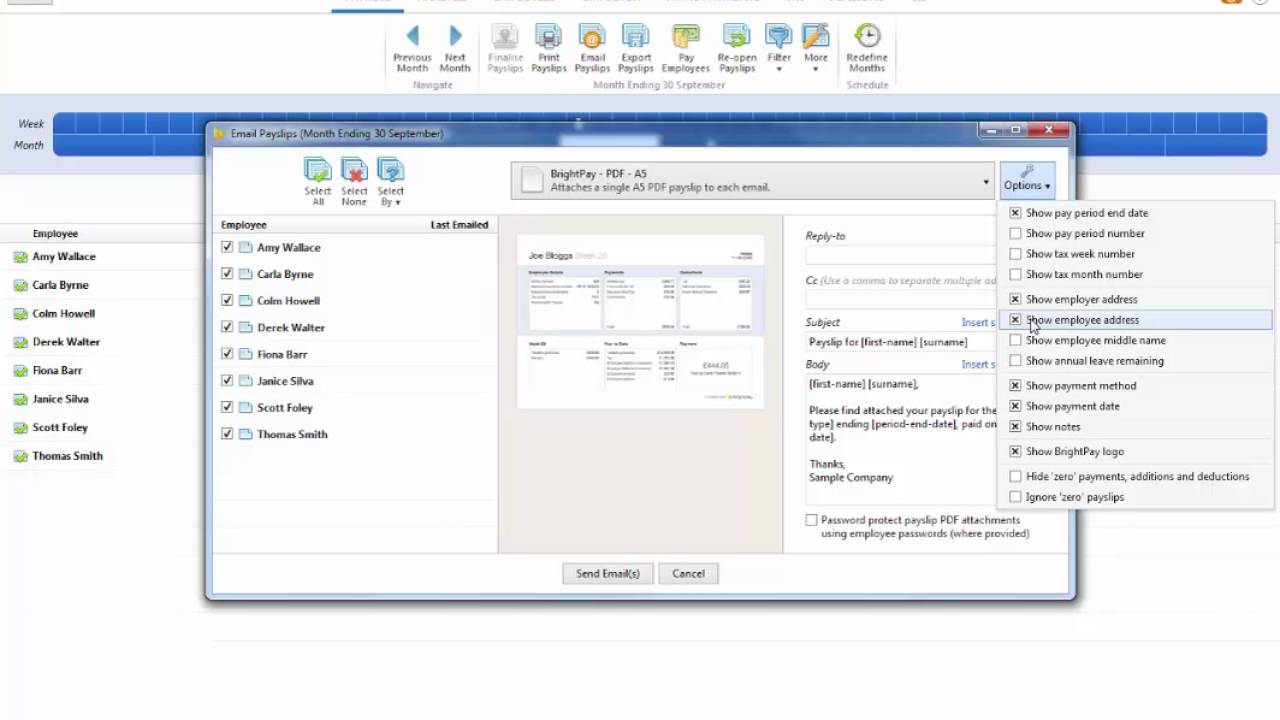The image size is (1280, 720).
Task: Click the Send Email(s) button
Action: pyautogui.click(x=608, y=574)
